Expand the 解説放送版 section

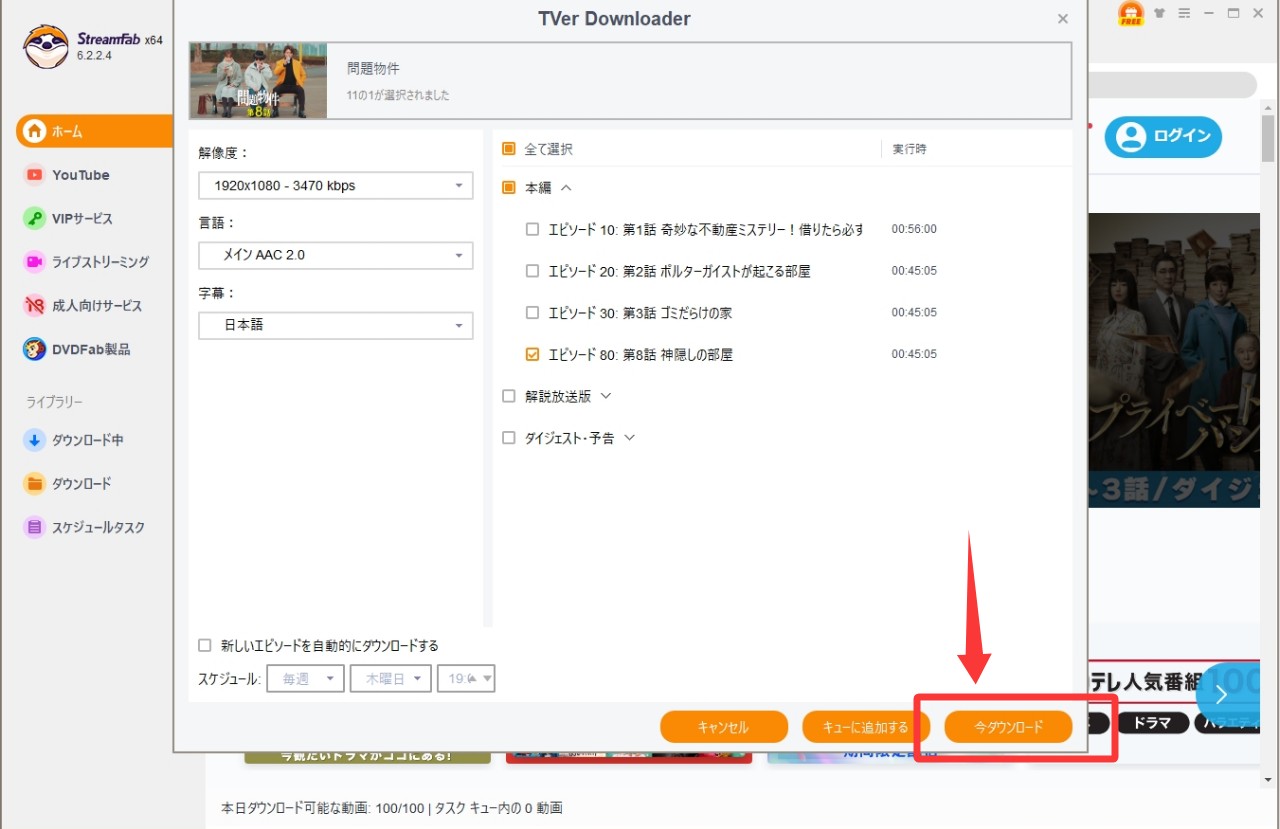click(605, 396)
